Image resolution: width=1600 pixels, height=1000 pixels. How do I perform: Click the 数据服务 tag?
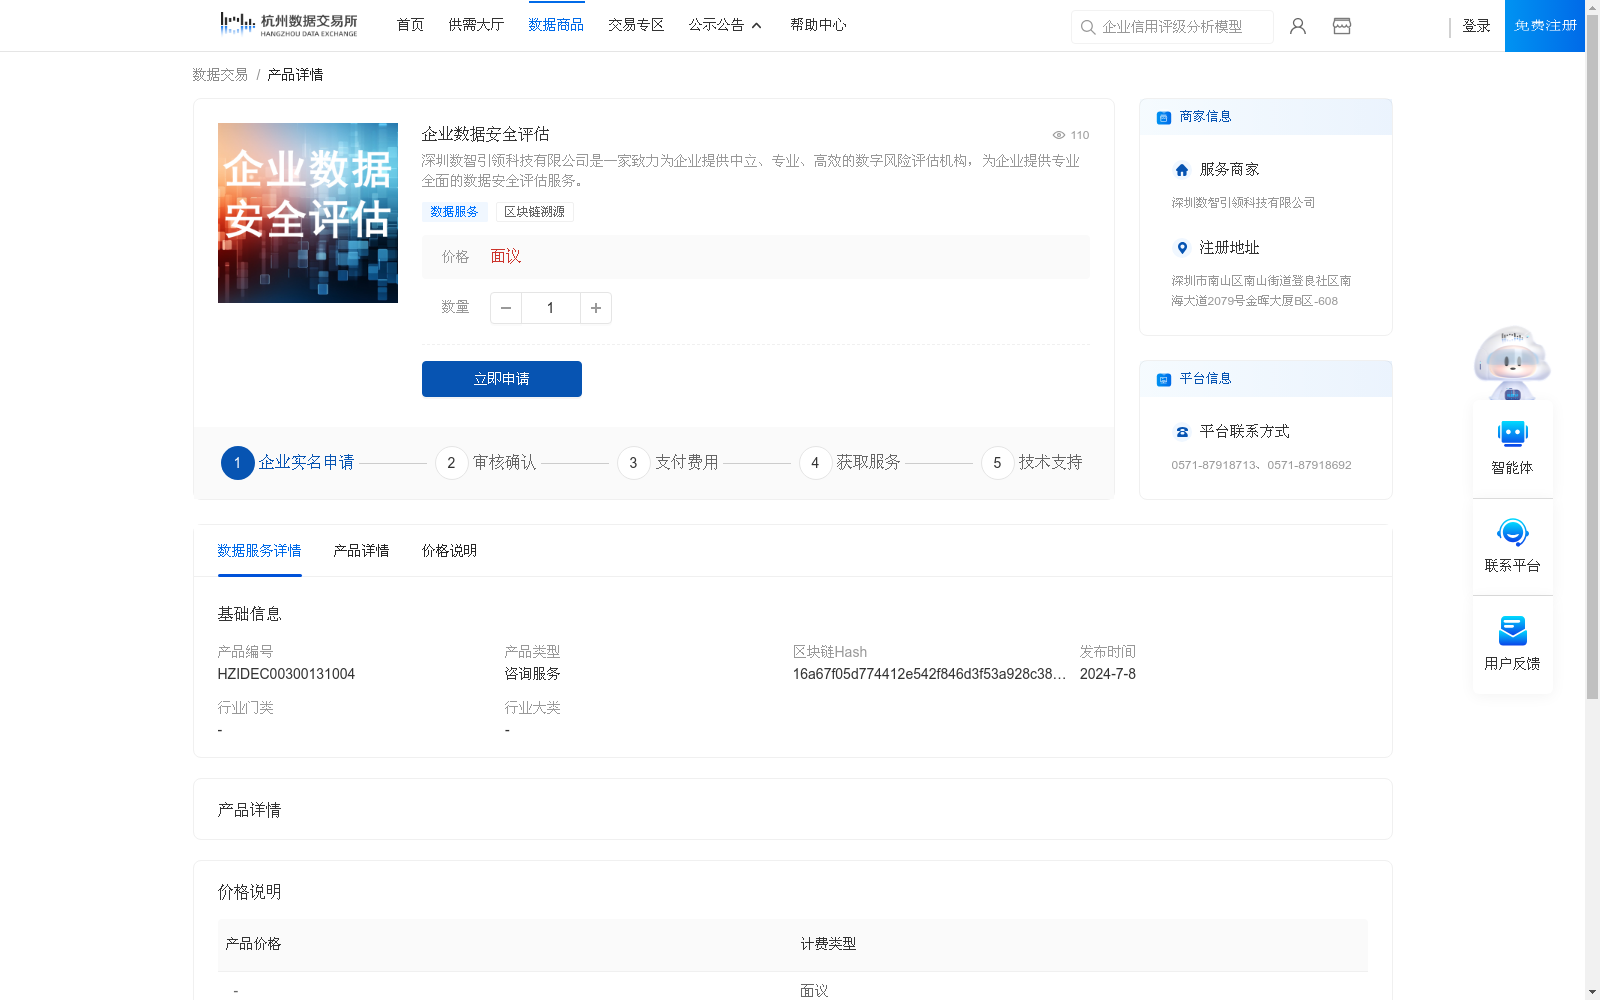click(x=454, y=212)
